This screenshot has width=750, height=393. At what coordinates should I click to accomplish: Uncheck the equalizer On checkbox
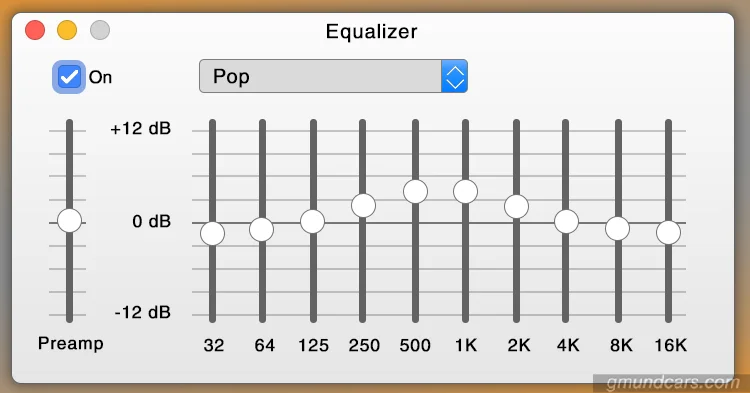click(69, 77)
